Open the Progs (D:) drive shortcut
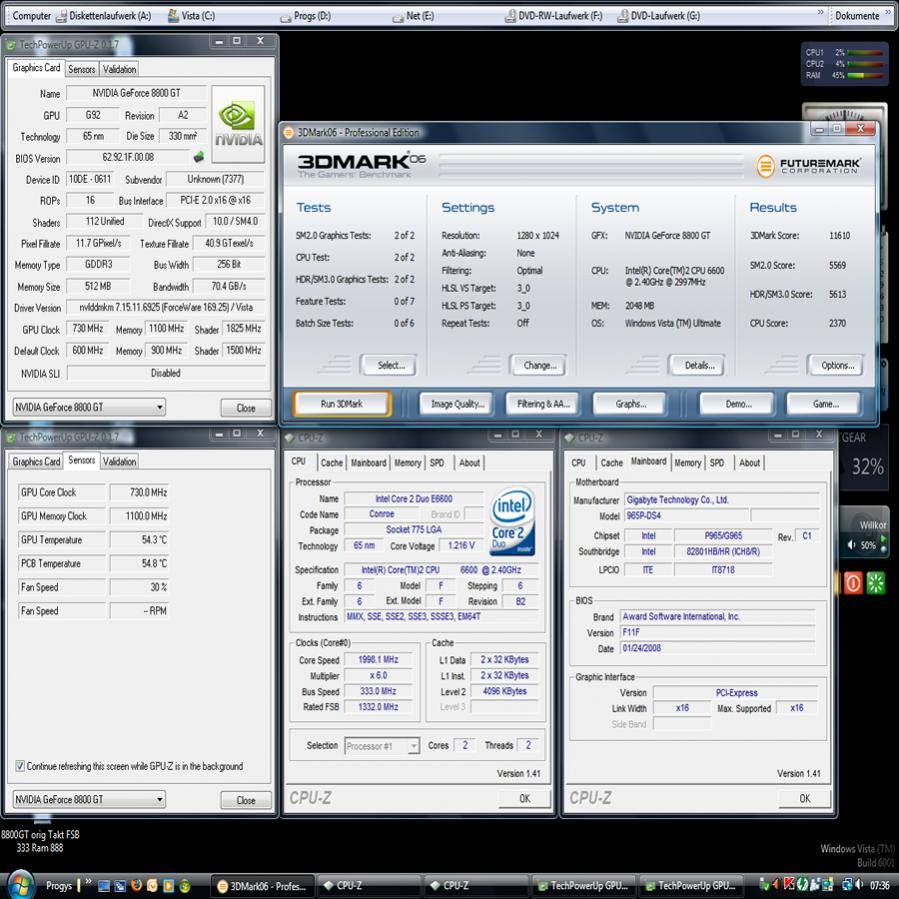 click(306, 16)
